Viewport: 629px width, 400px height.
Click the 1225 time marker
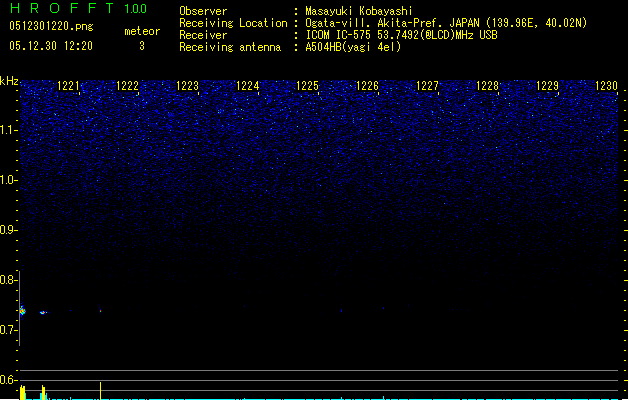click(307, 86)
